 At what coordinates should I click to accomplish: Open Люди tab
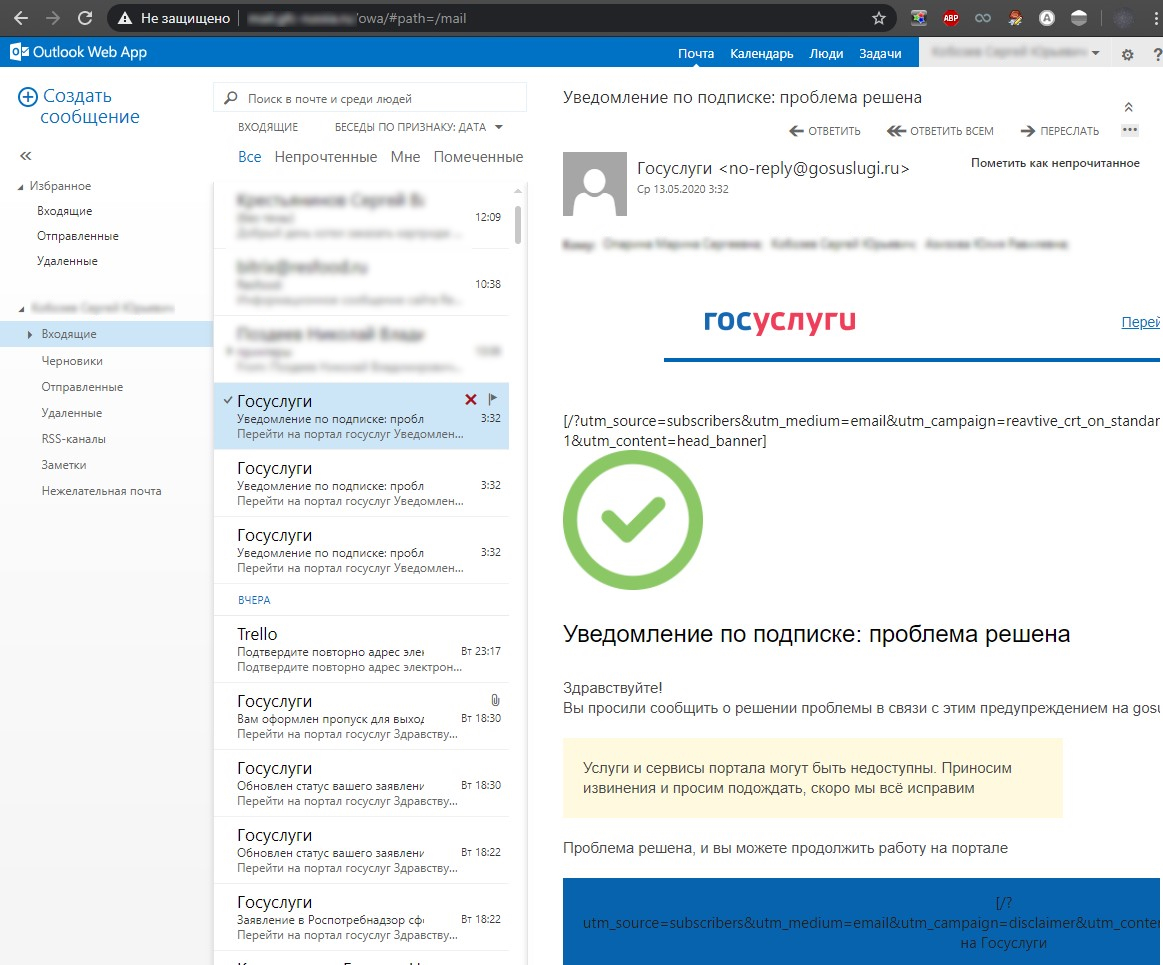pyautogui.click(x=826, y=53)
